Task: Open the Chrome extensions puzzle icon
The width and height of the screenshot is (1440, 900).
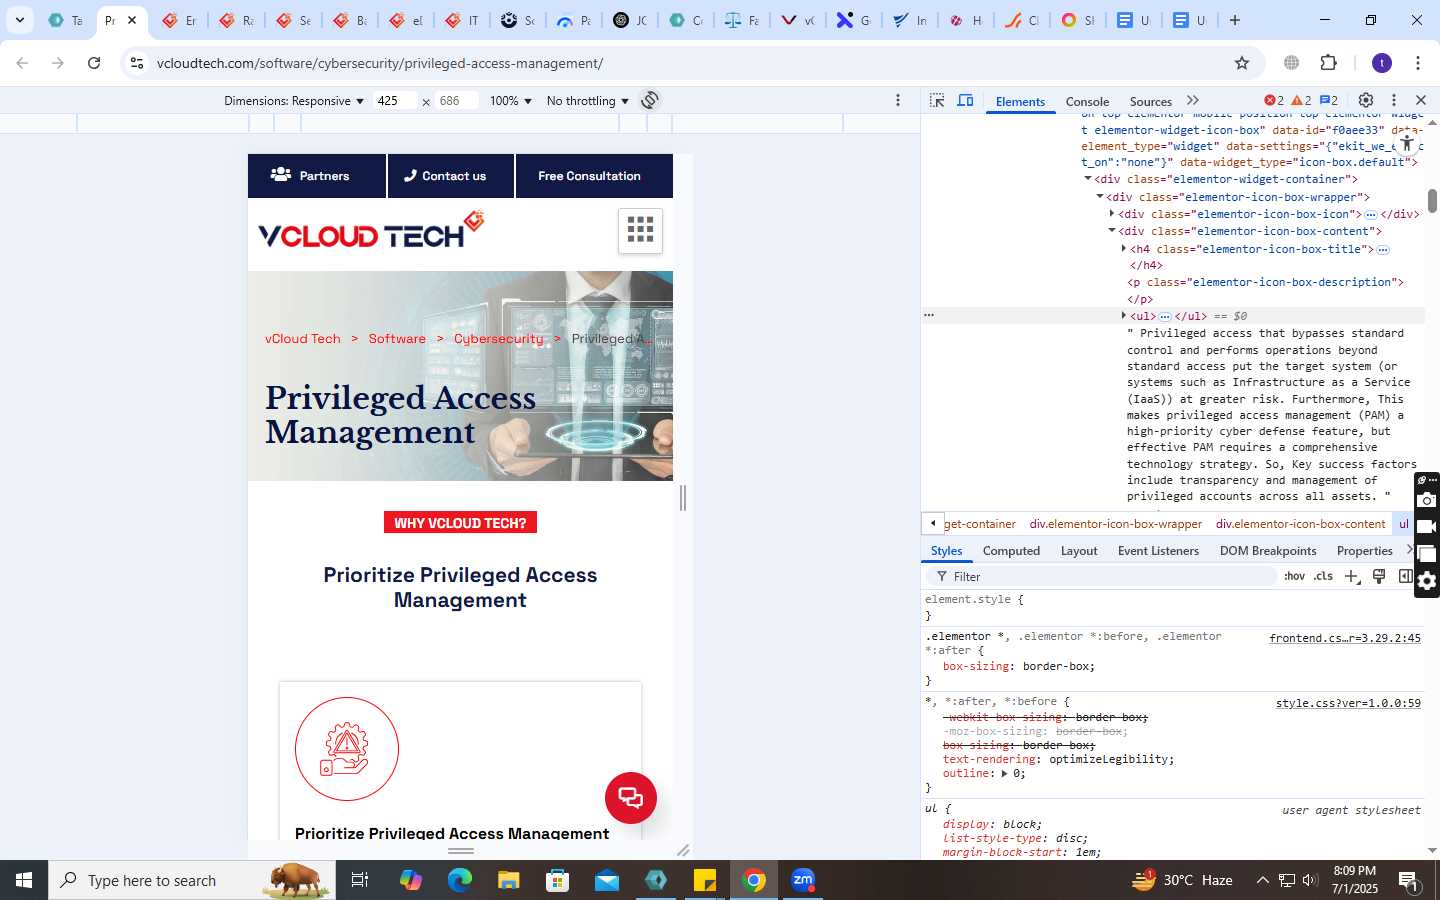Action: coord(1329,63)
